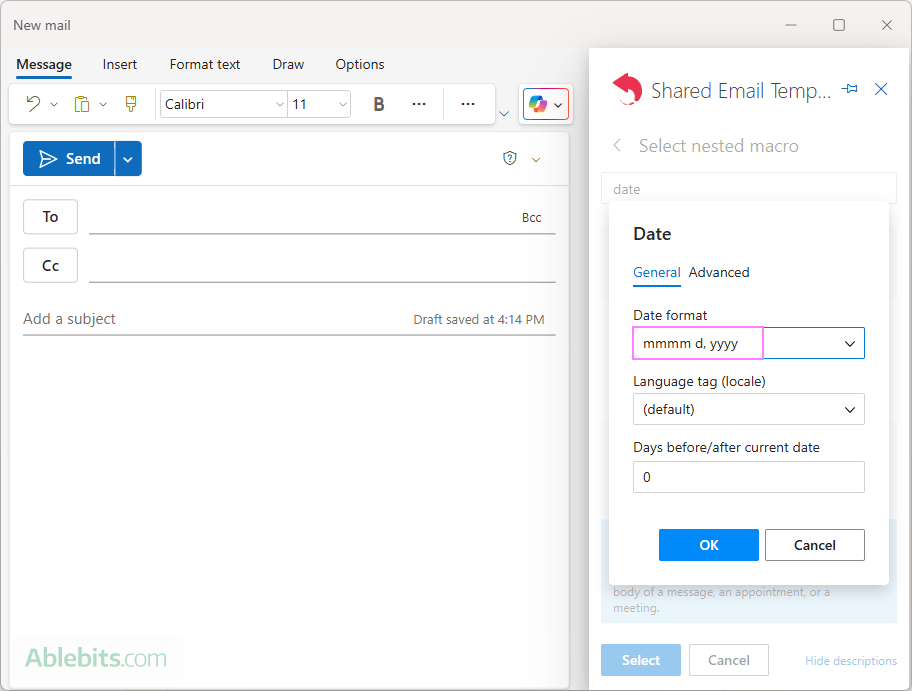Image resolution: width=912 pixels, height=691 pixels.
Task: Click the Shared Email Templates logo
Action: pos(628,90)
